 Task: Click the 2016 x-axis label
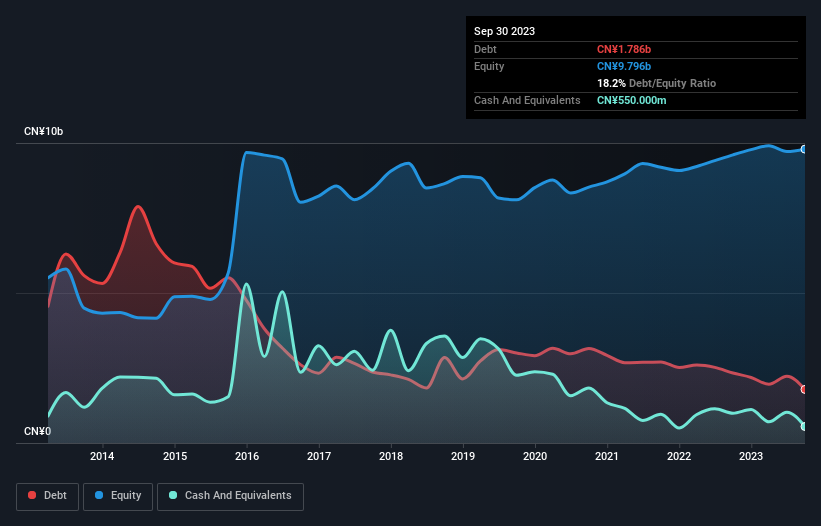tap(247, 456)
